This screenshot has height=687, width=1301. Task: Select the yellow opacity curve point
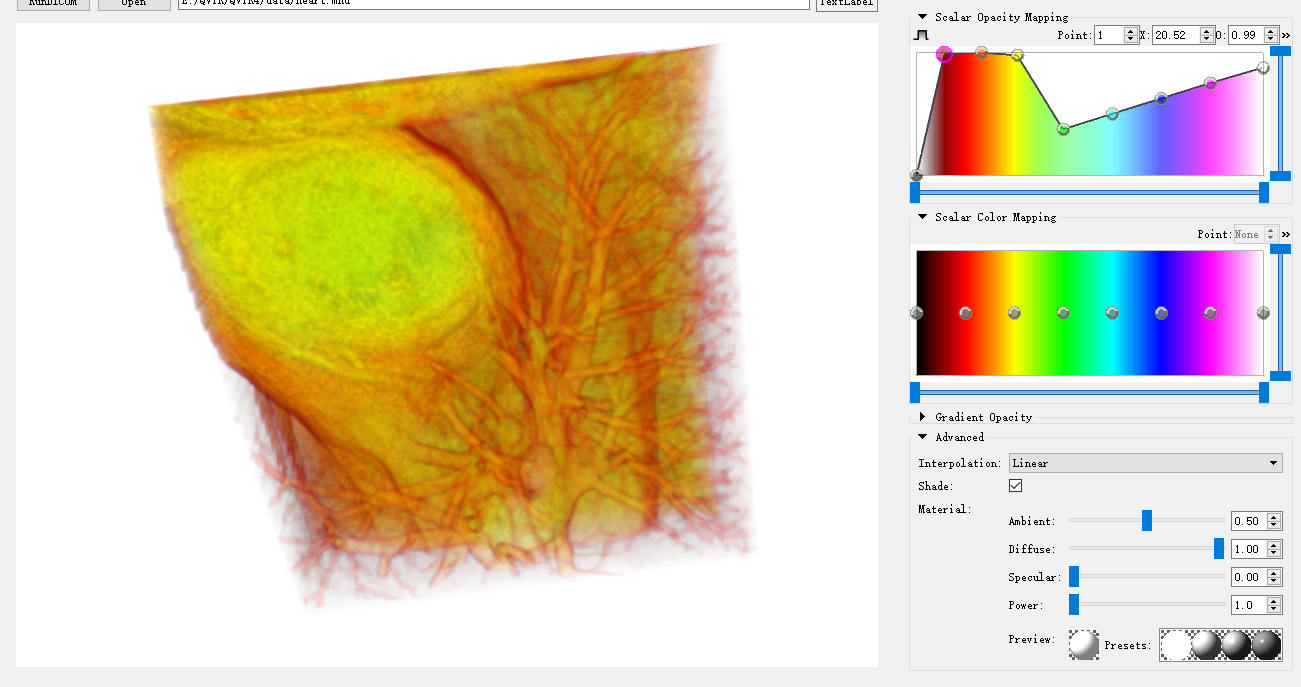point(1017,55)
